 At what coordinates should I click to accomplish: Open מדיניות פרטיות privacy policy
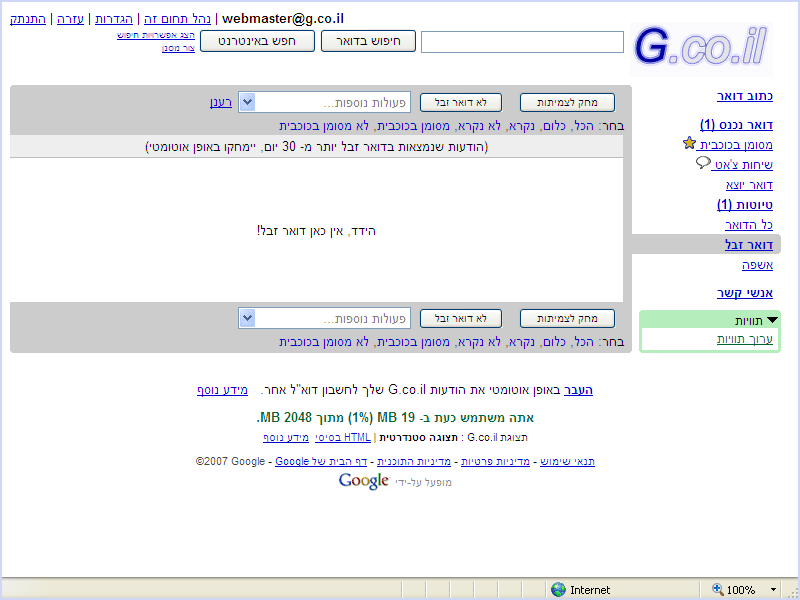tap(495, 461)
